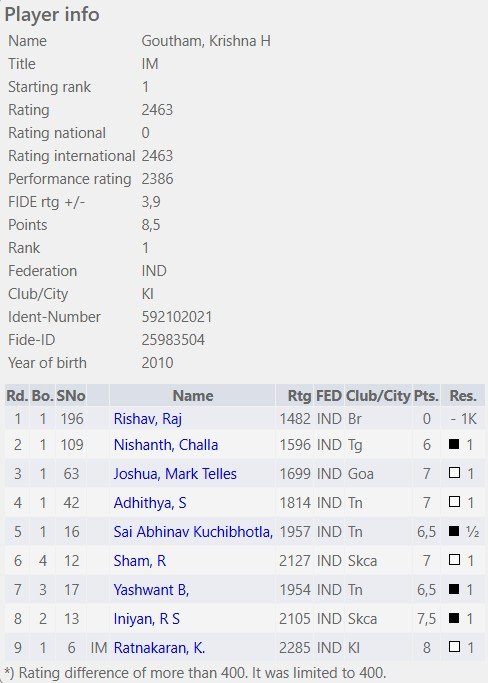Click white piece icon in round 4
Viewport: 488px width, 683px height.
(454, 502)
